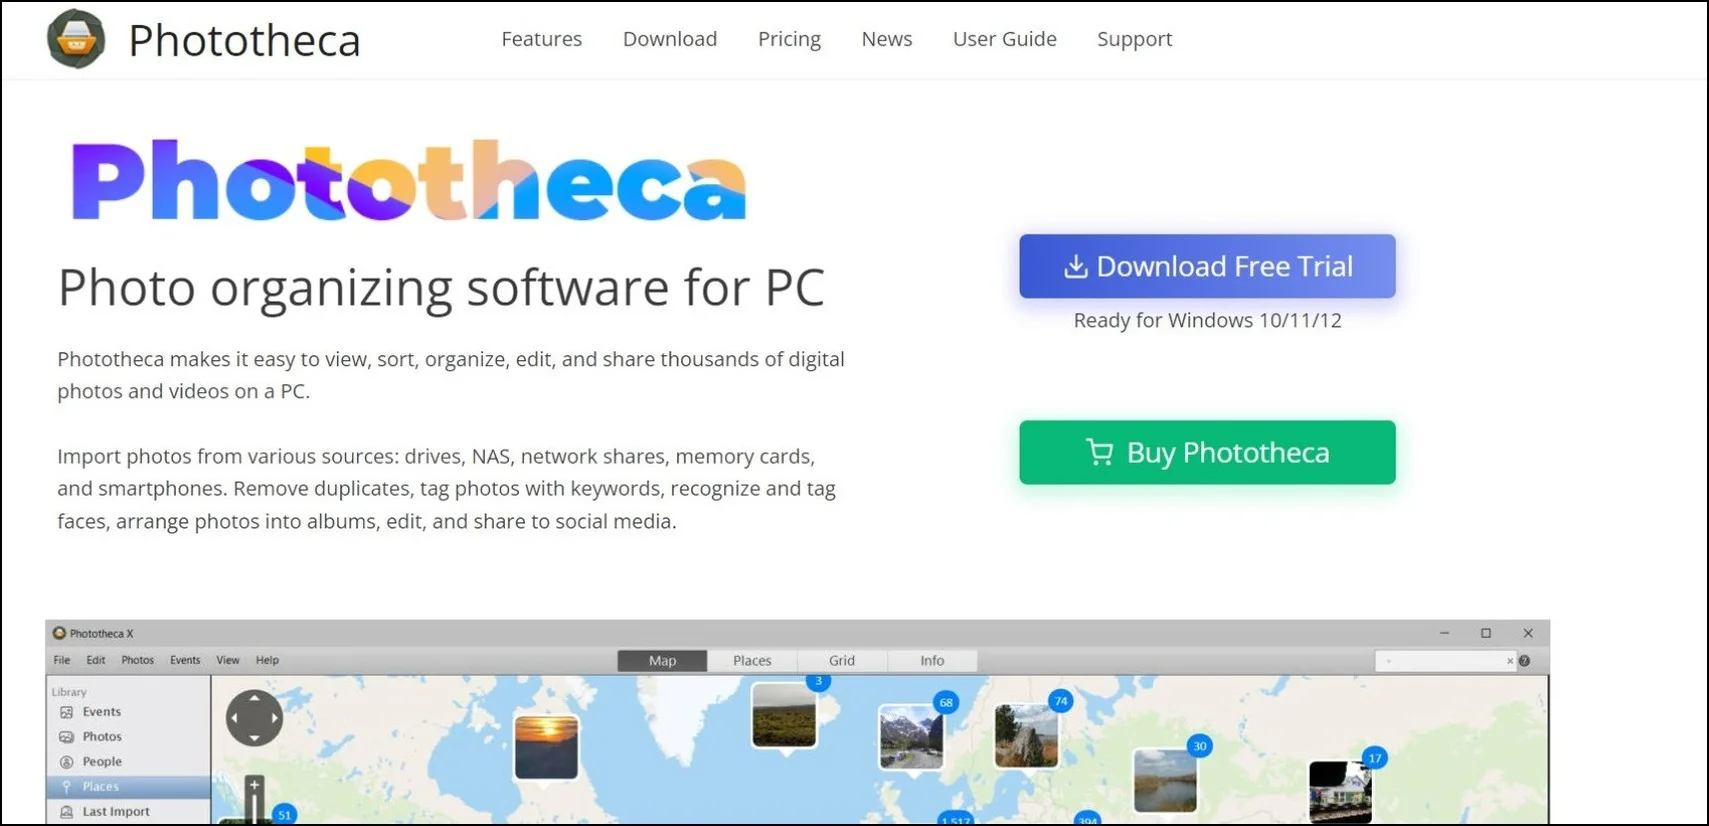Click the Buy Phototheca button
Screen dimensions: 1709x826
click(x=1207, y=452)
